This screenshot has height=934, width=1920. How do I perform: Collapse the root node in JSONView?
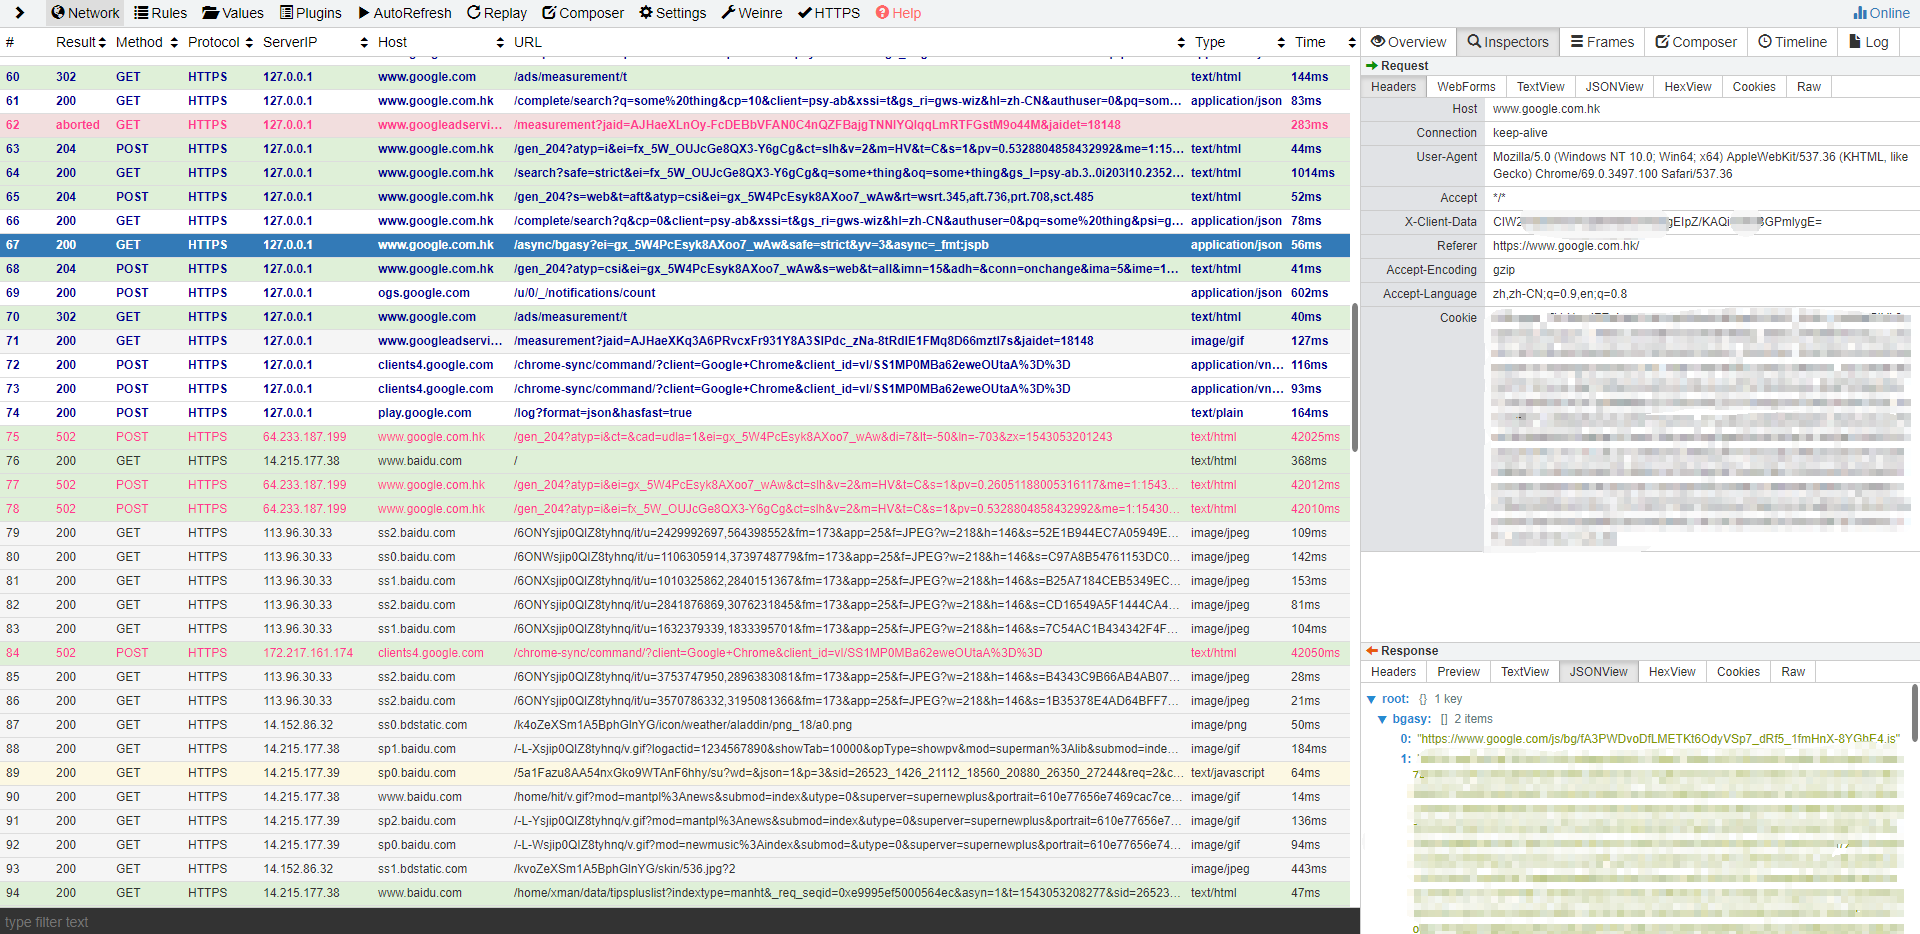click(1373, 698)
